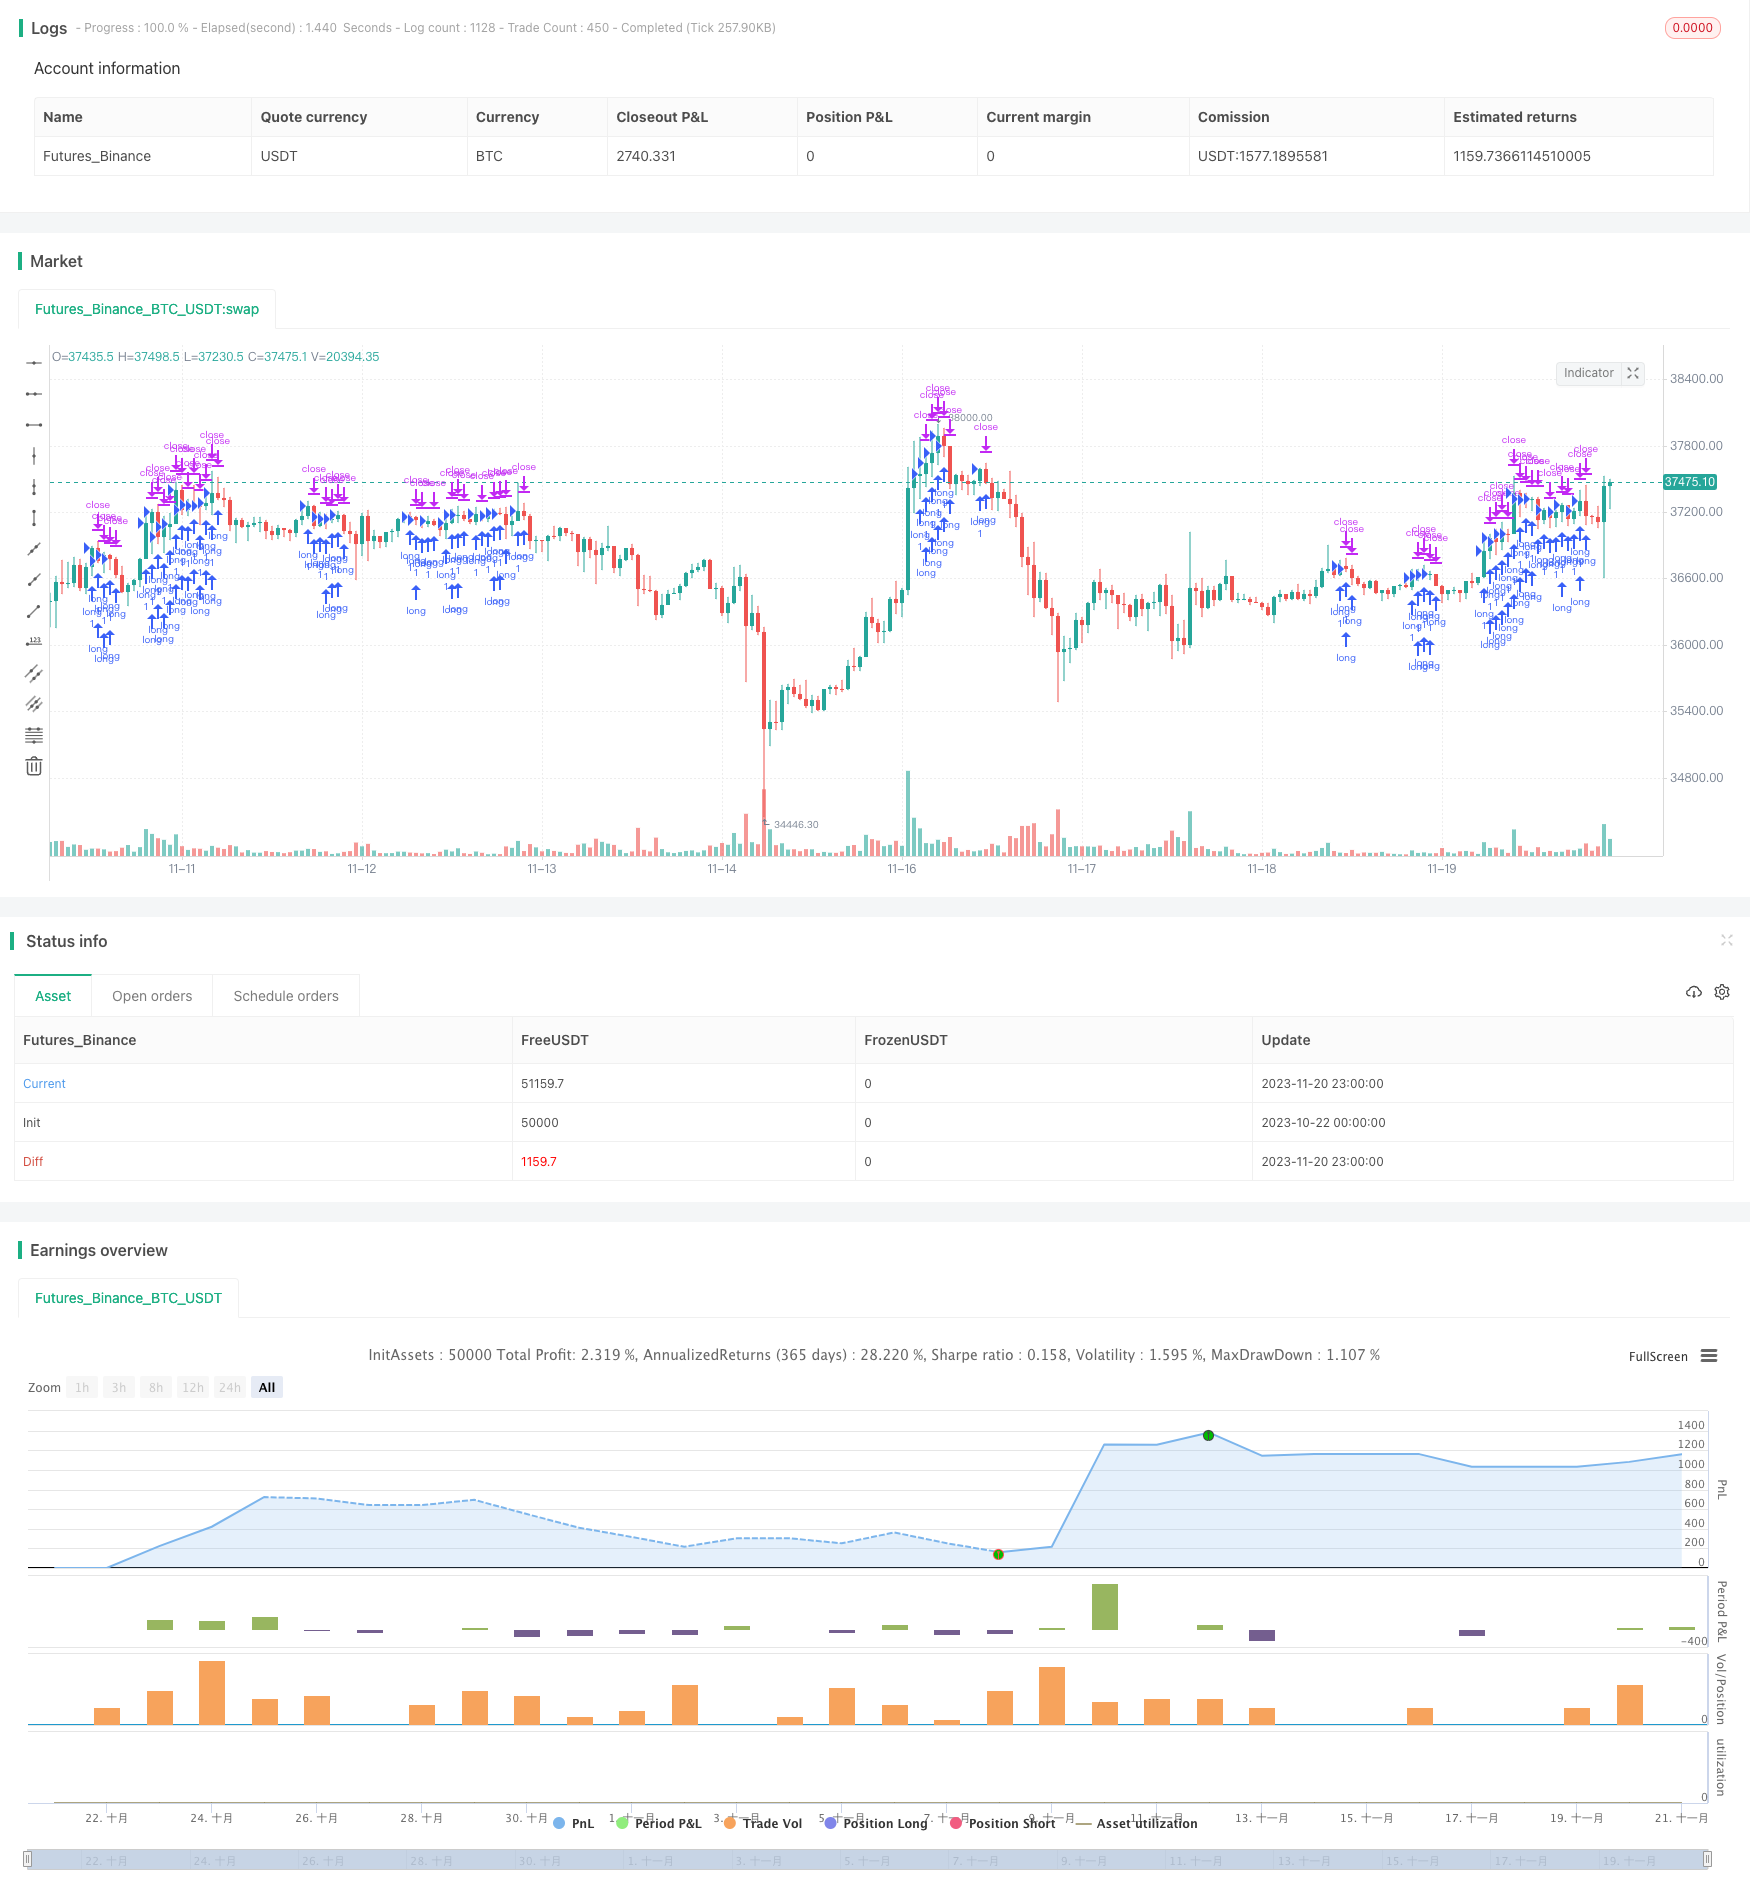Click the commission value USDT:1577.1895581
The width and height of the screenshot is (1750, 1898).
coord(1263,156)
